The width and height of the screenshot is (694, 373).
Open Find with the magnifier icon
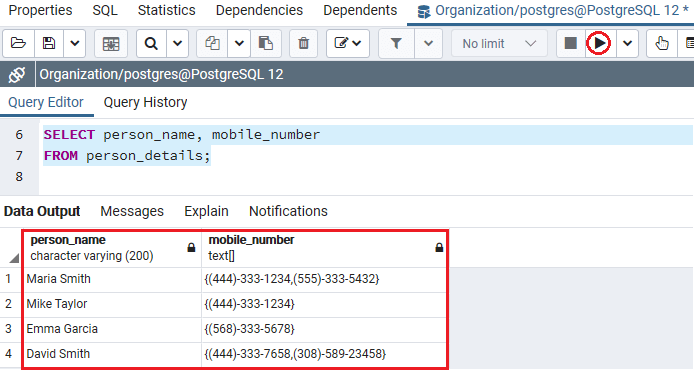pos(151,43)
